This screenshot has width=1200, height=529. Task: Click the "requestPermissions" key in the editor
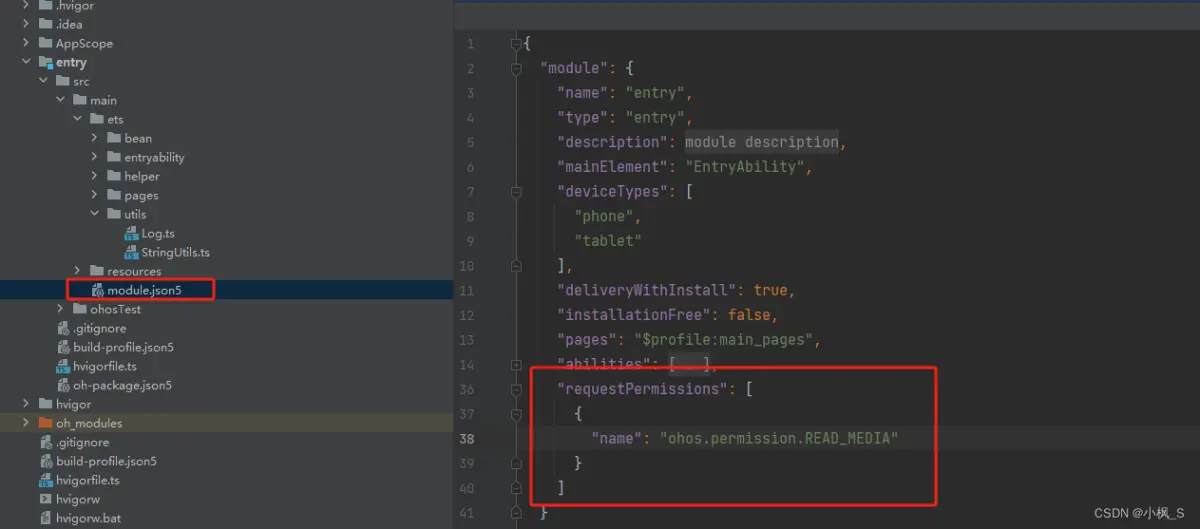[x=644, y=389]
